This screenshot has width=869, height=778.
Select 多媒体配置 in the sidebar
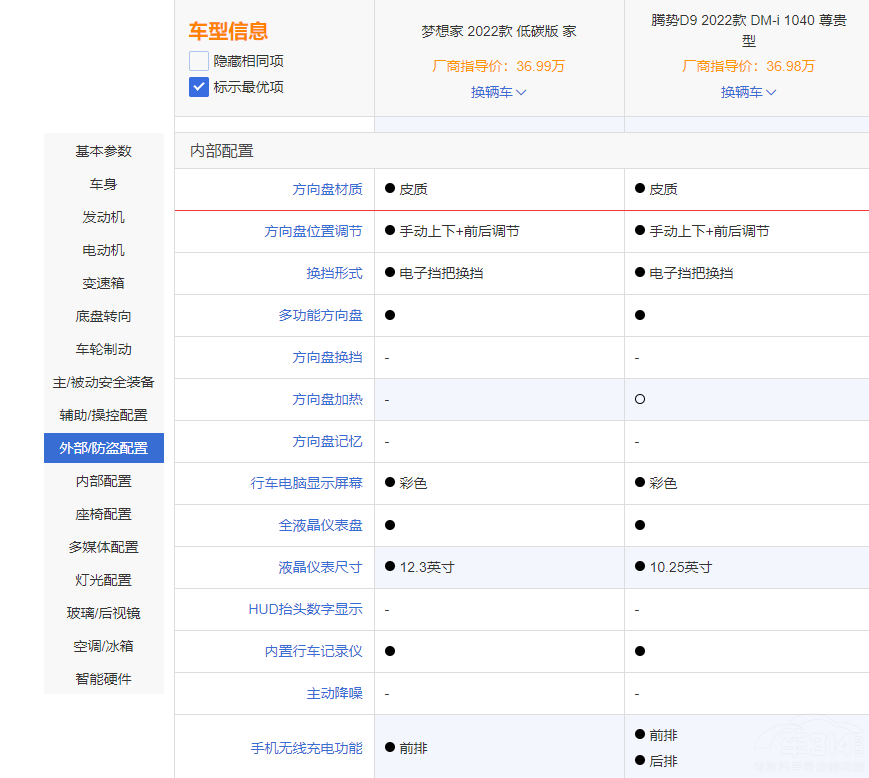coord(104,547)
